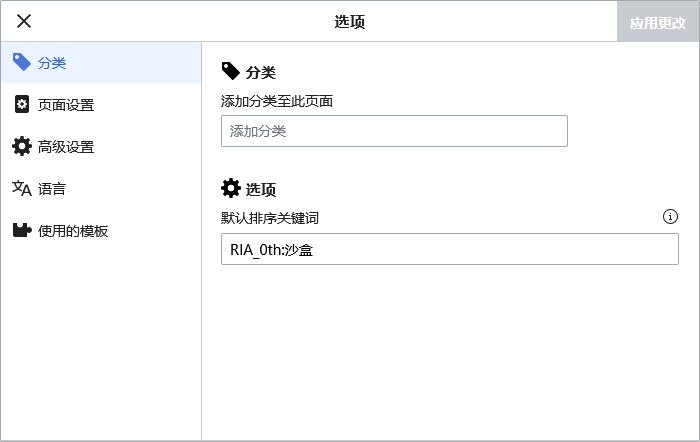This screenshot has height=442, width=700.
Task: Click the 应用更改 button
Action: coord(657,22)
